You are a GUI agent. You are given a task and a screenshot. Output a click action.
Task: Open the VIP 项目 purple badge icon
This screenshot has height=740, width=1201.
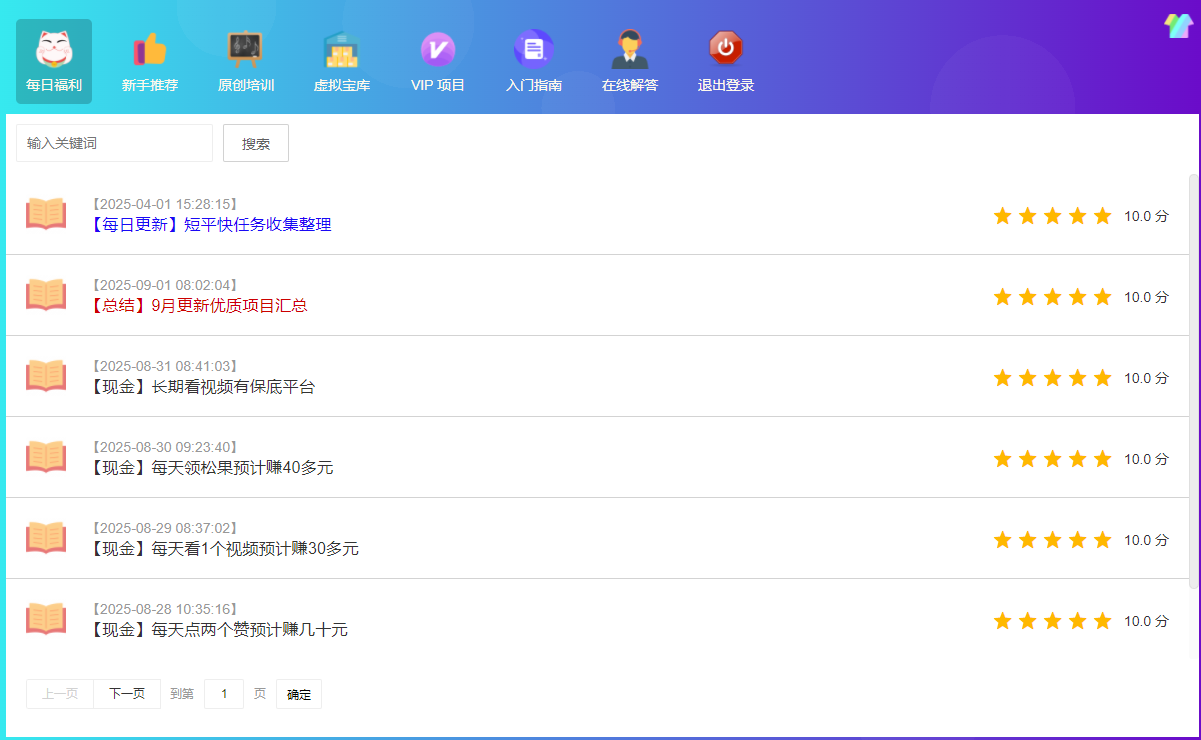coord(438,50)
